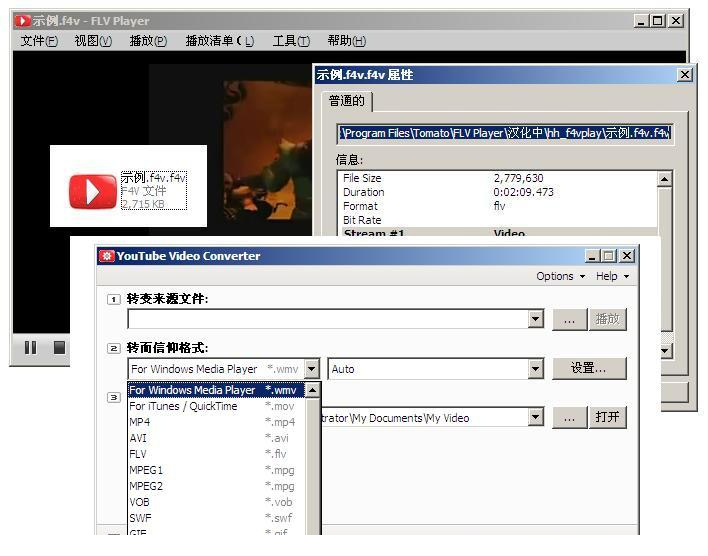Open the 播放清单(L) menu

pyautogui.click(x=220, y=41)
